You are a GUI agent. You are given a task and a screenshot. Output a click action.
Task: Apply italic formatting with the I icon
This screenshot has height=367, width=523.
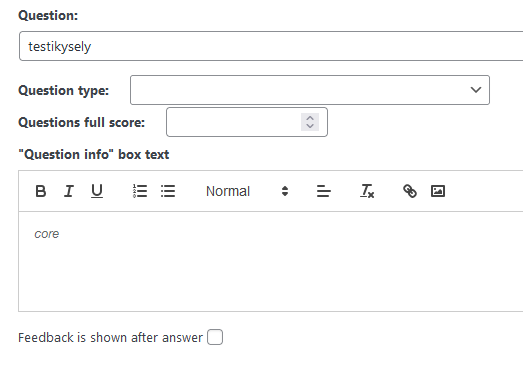(x=69, y=191)
